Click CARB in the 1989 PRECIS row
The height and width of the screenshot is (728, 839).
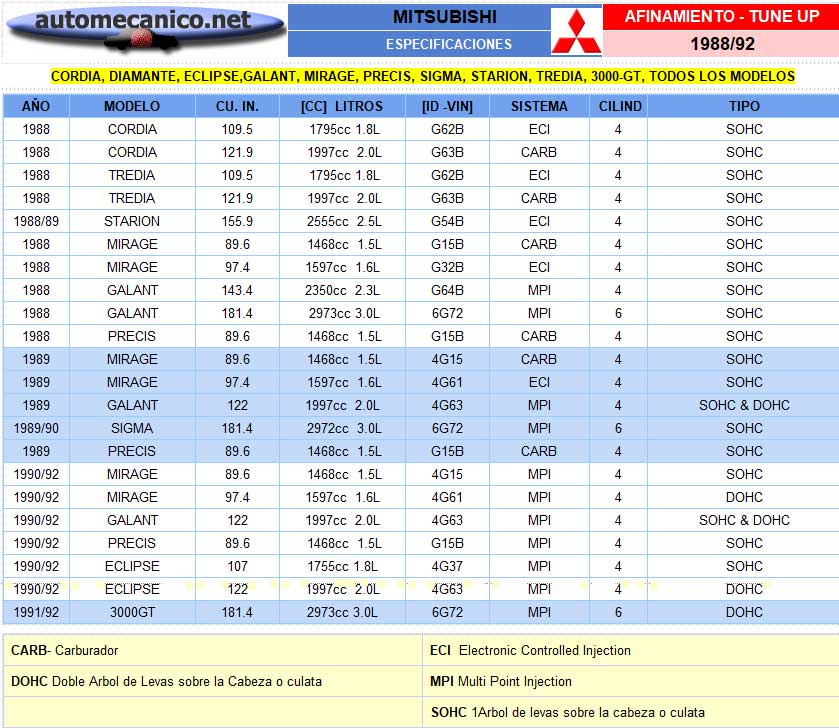(x=539, y=451)
